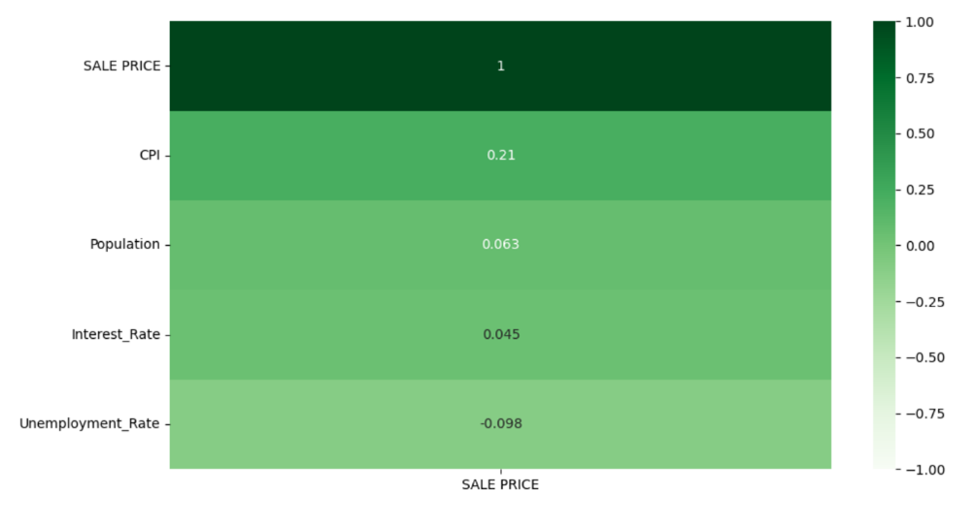
Task: Click the Unemployment_Rate row label
Action: [x=89, y=423]
